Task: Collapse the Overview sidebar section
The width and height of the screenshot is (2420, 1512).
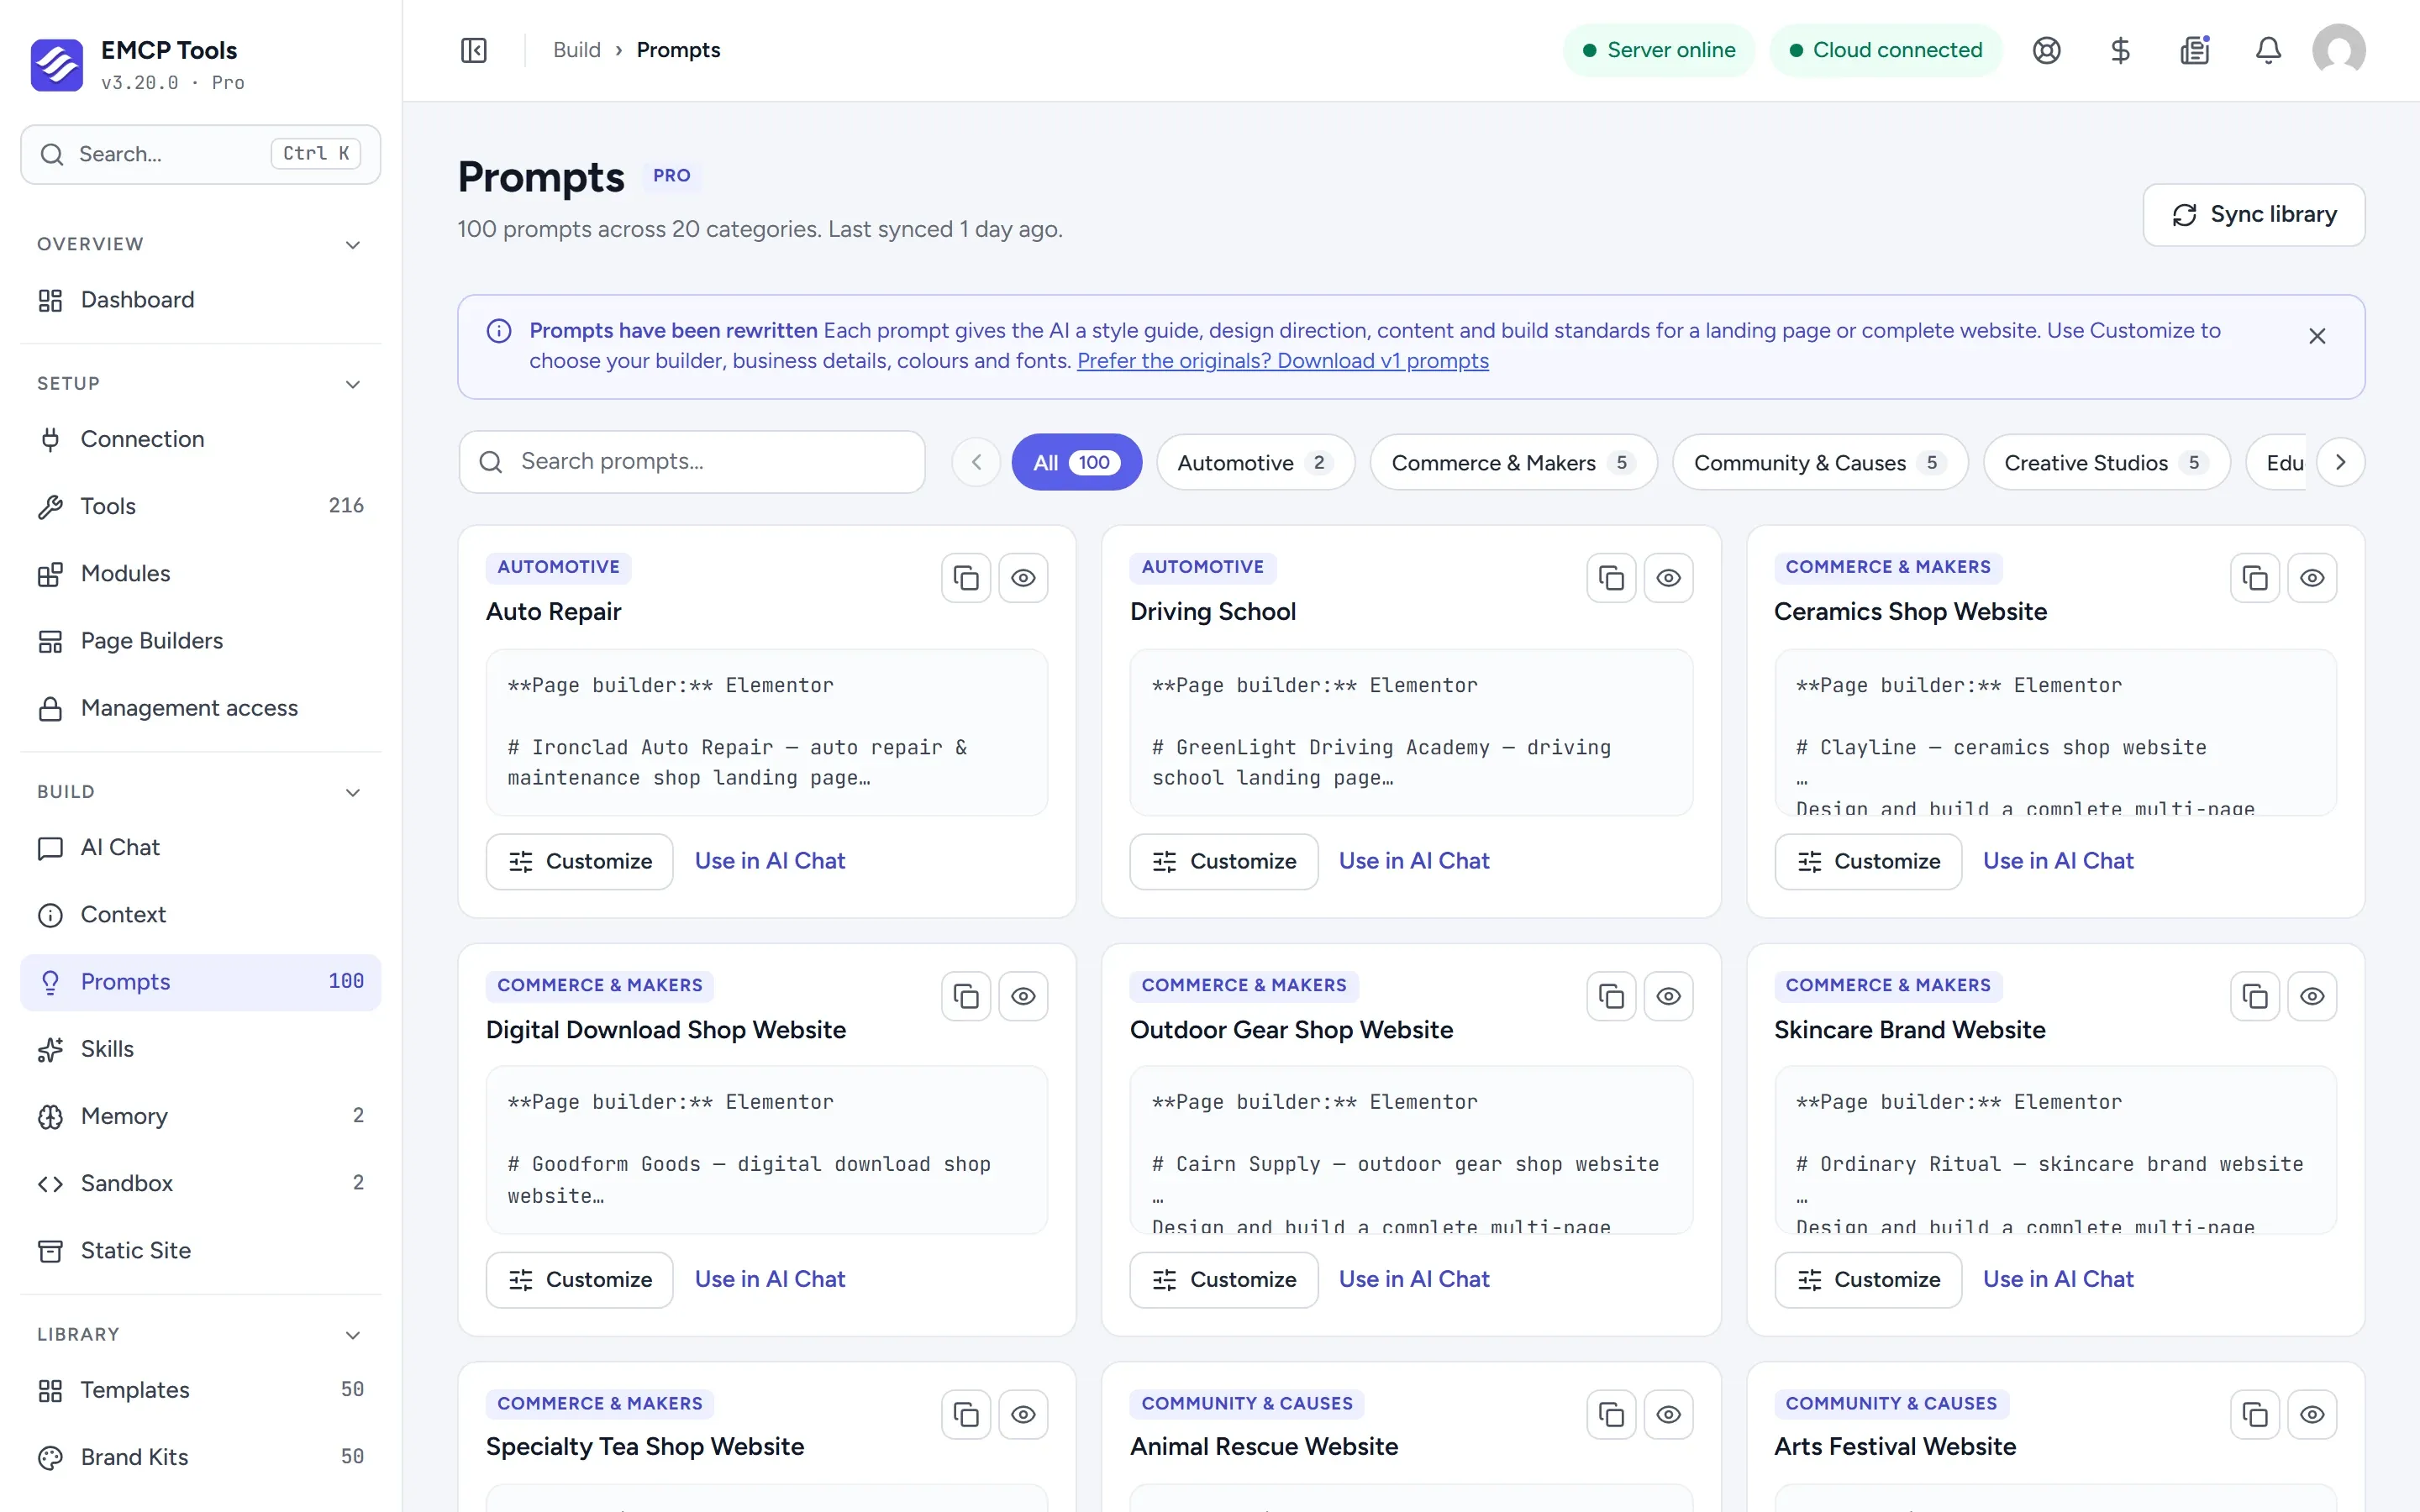Action: [x=352, y=245]
